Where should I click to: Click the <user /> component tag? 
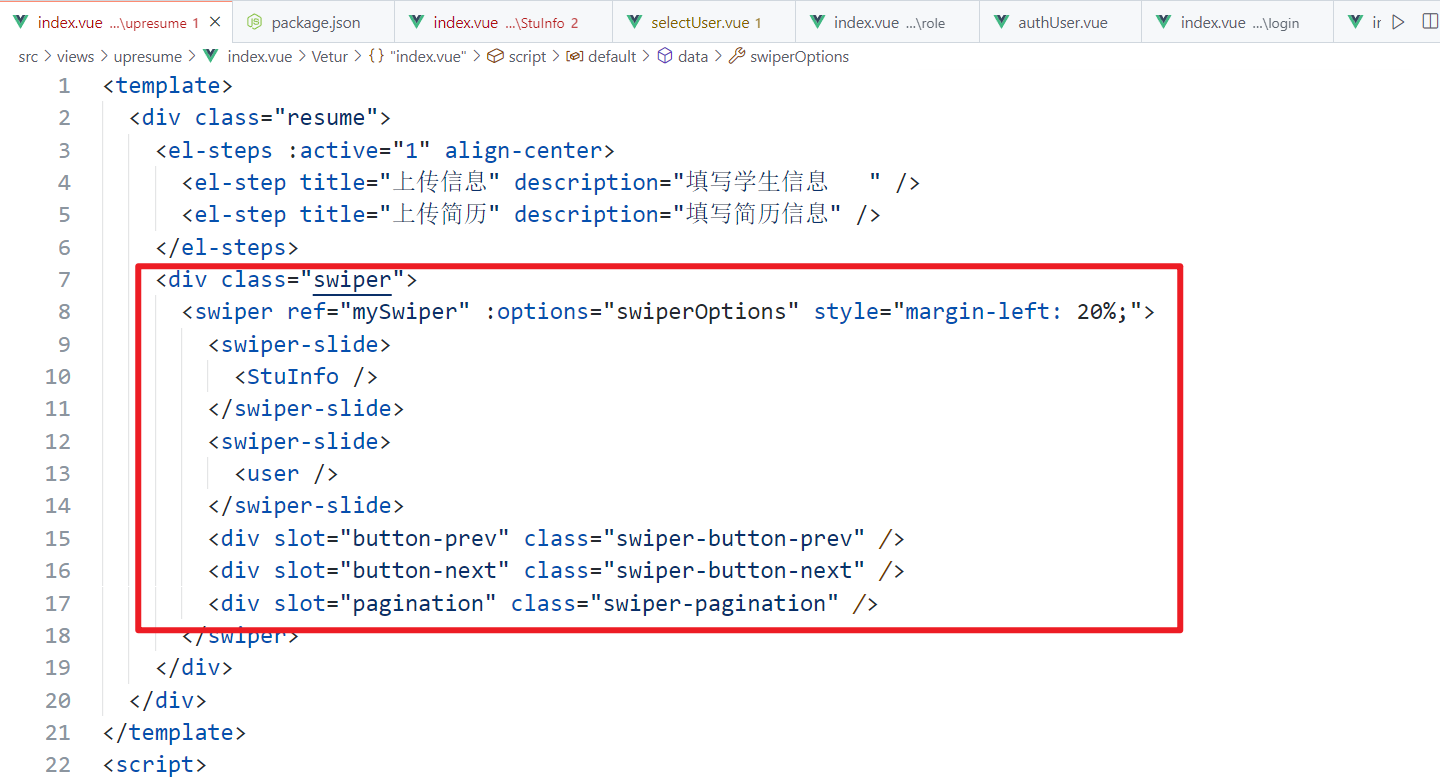tap(287, 474)
